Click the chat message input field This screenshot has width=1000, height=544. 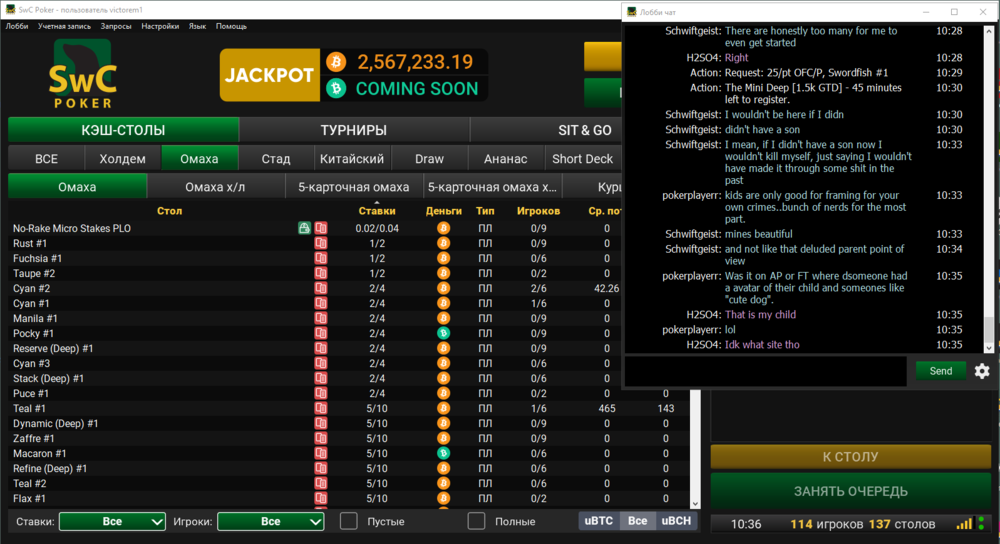click(765, 371)
